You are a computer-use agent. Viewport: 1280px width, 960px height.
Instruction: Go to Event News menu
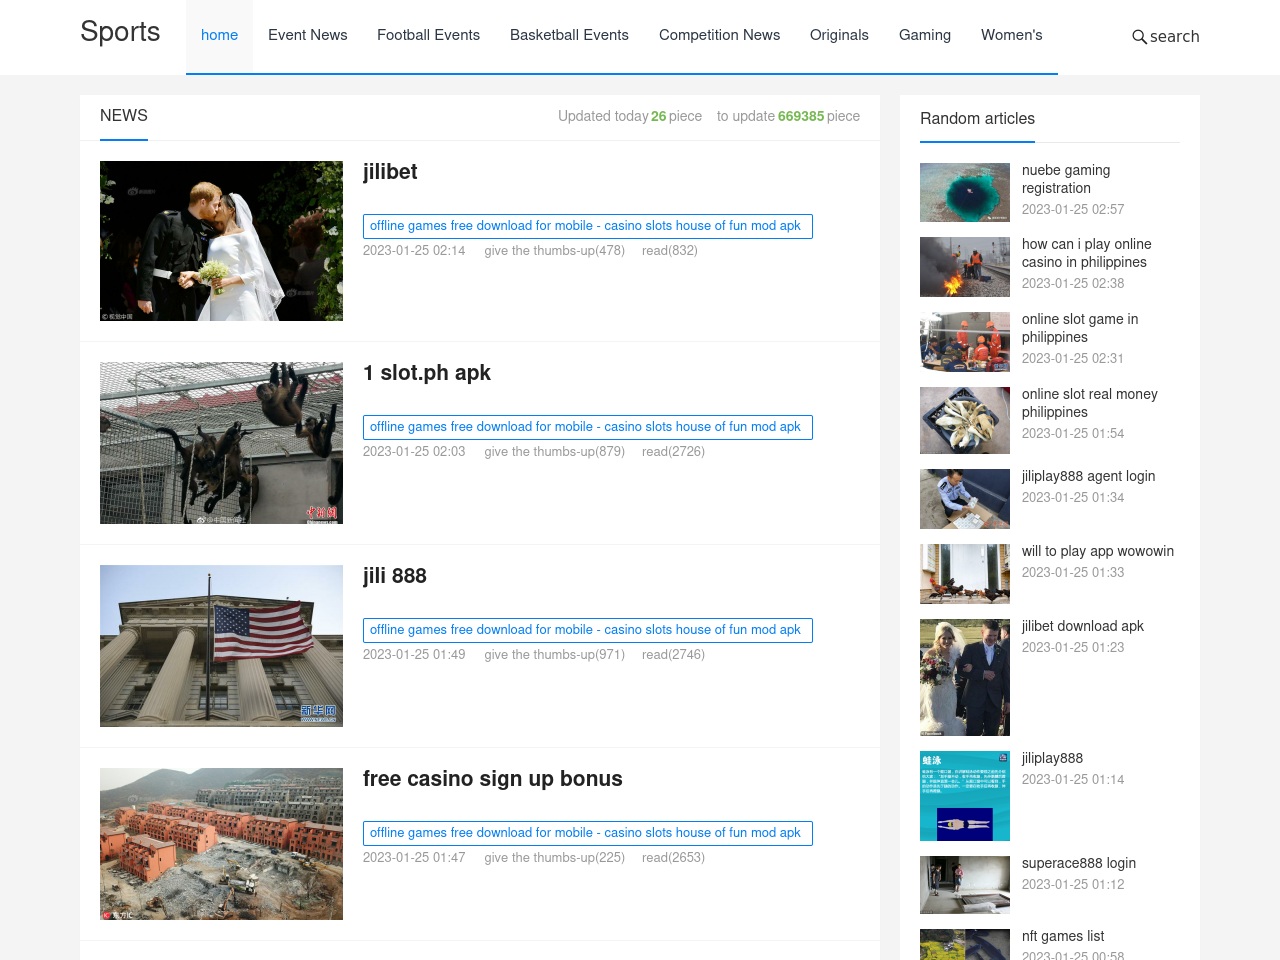pyautogui.click(x=308, y=35)
